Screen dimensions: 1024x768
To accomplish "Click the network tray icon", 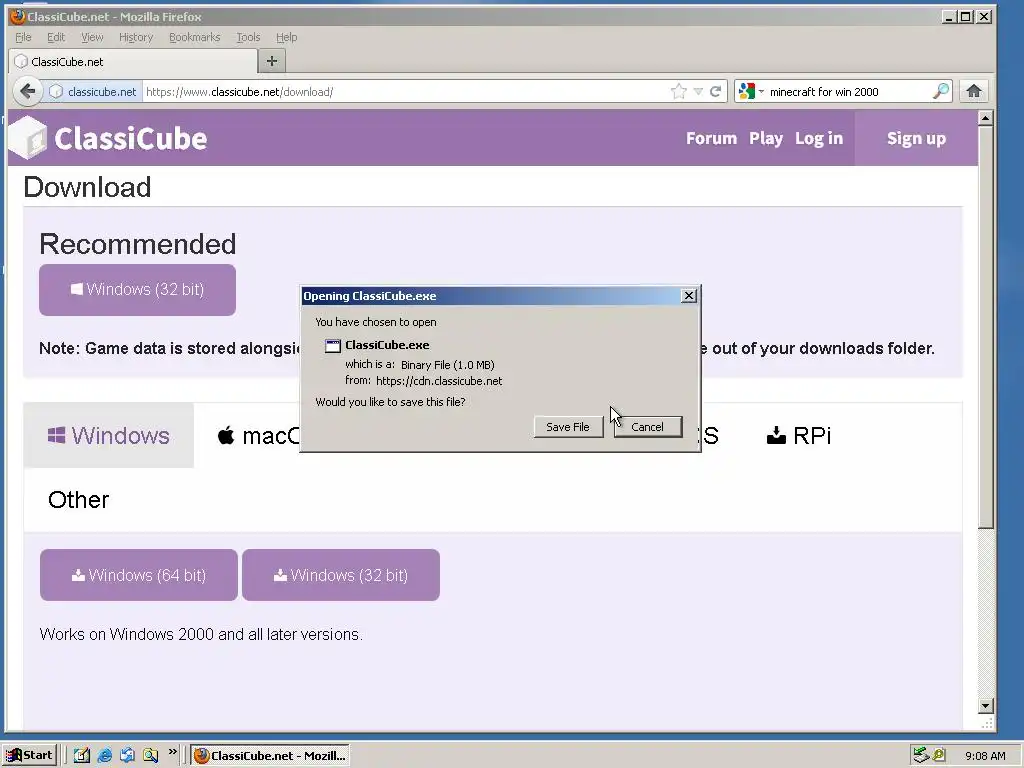I will click(x=921, y=755).
